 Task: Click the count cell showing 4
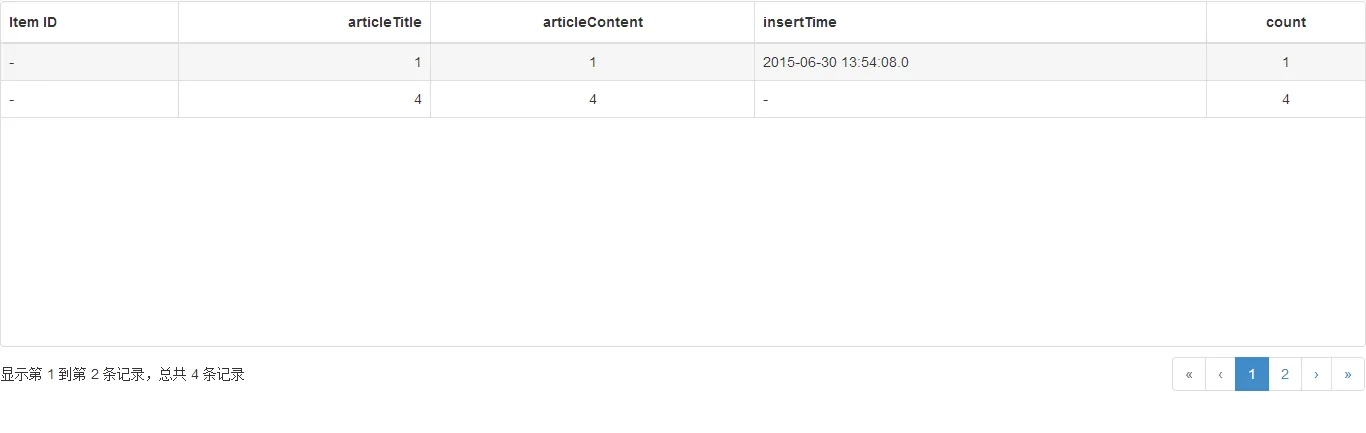click(x=1285, y=99)
